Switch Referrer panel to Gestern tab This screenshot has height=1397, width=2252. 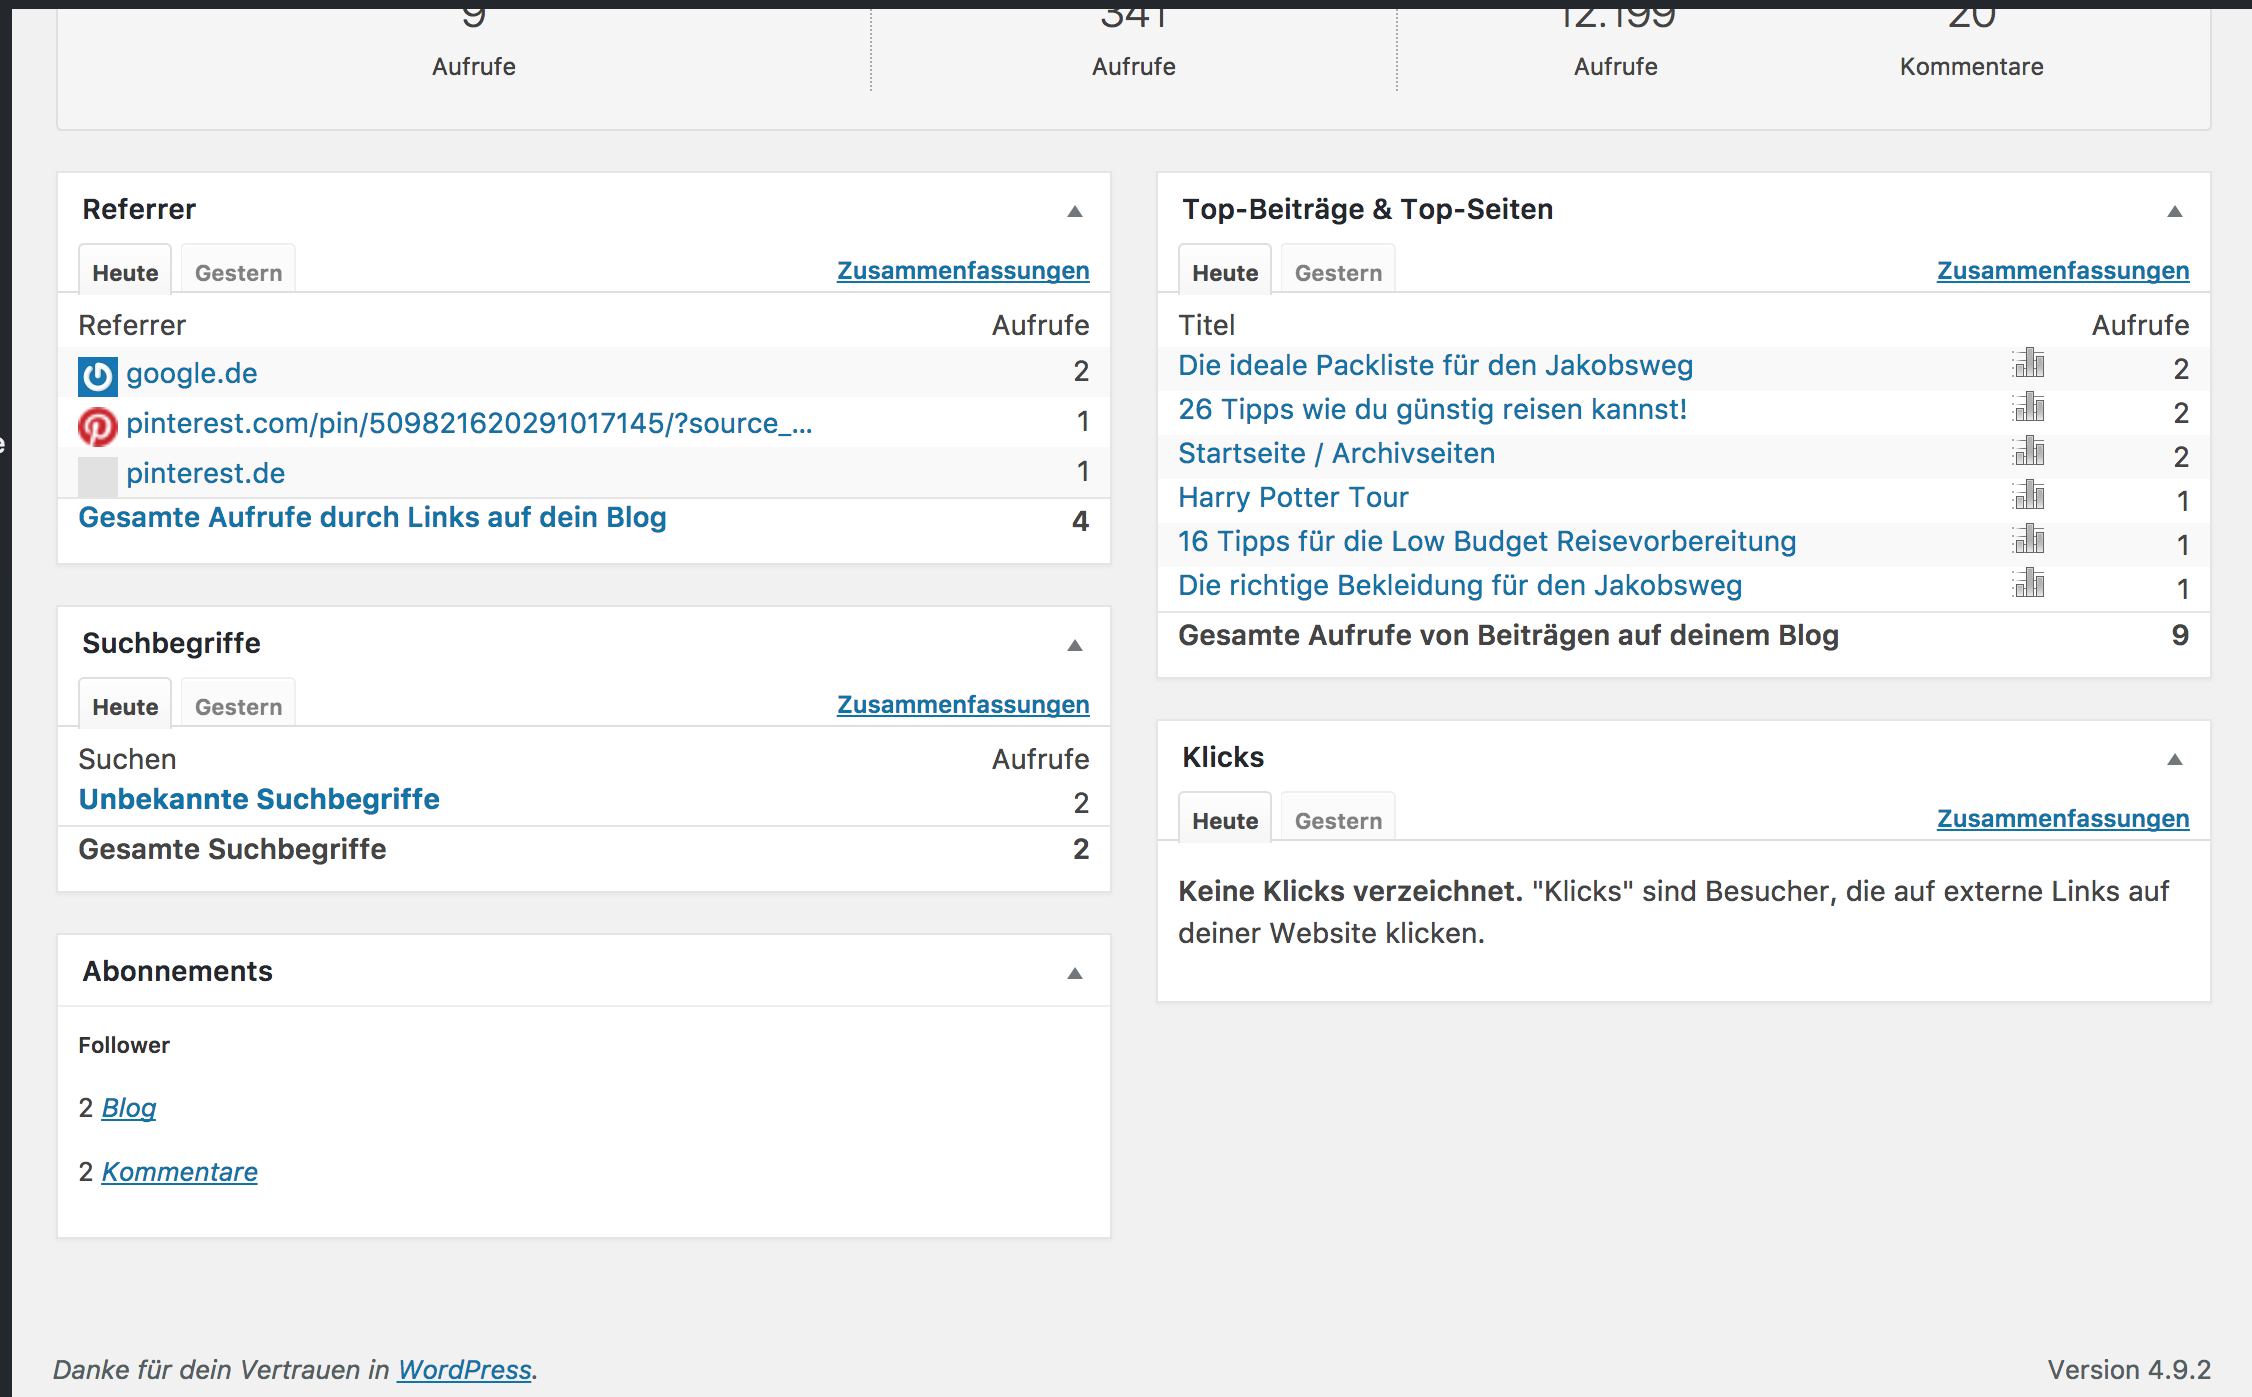pos(238,273)
